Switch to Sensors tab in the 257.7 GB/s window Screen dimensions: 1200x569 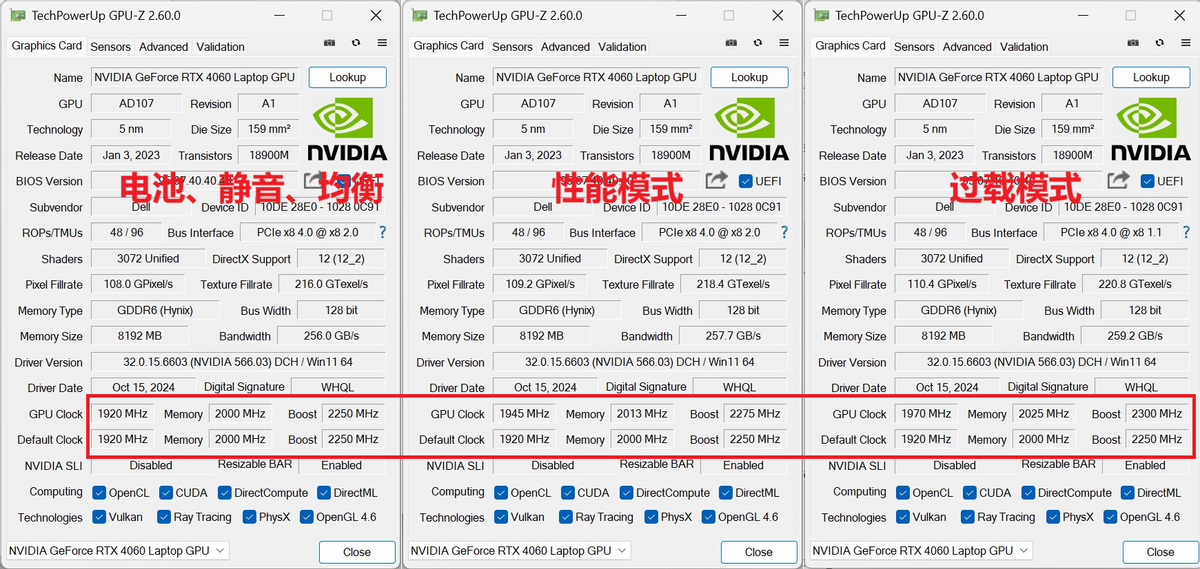click(x=512, y=46)
